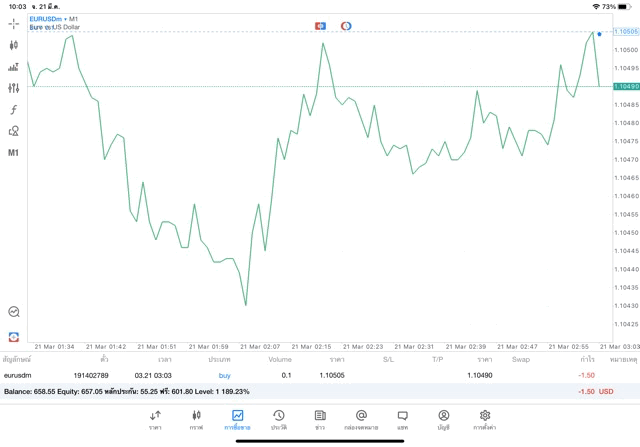Viewport: 640px width, 447px height.
Task: Select the crosshair tool in sidebar
Action: 14,23
